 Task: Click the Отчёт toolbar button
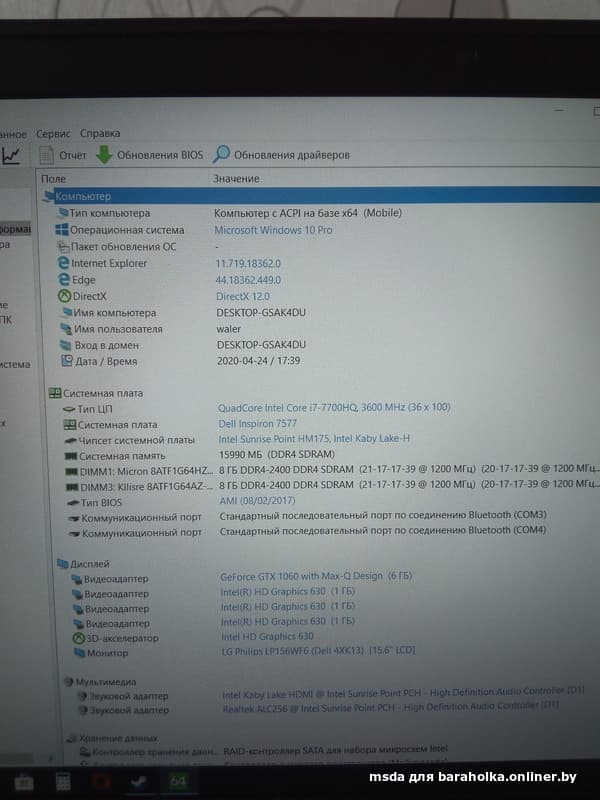point(63,155)
